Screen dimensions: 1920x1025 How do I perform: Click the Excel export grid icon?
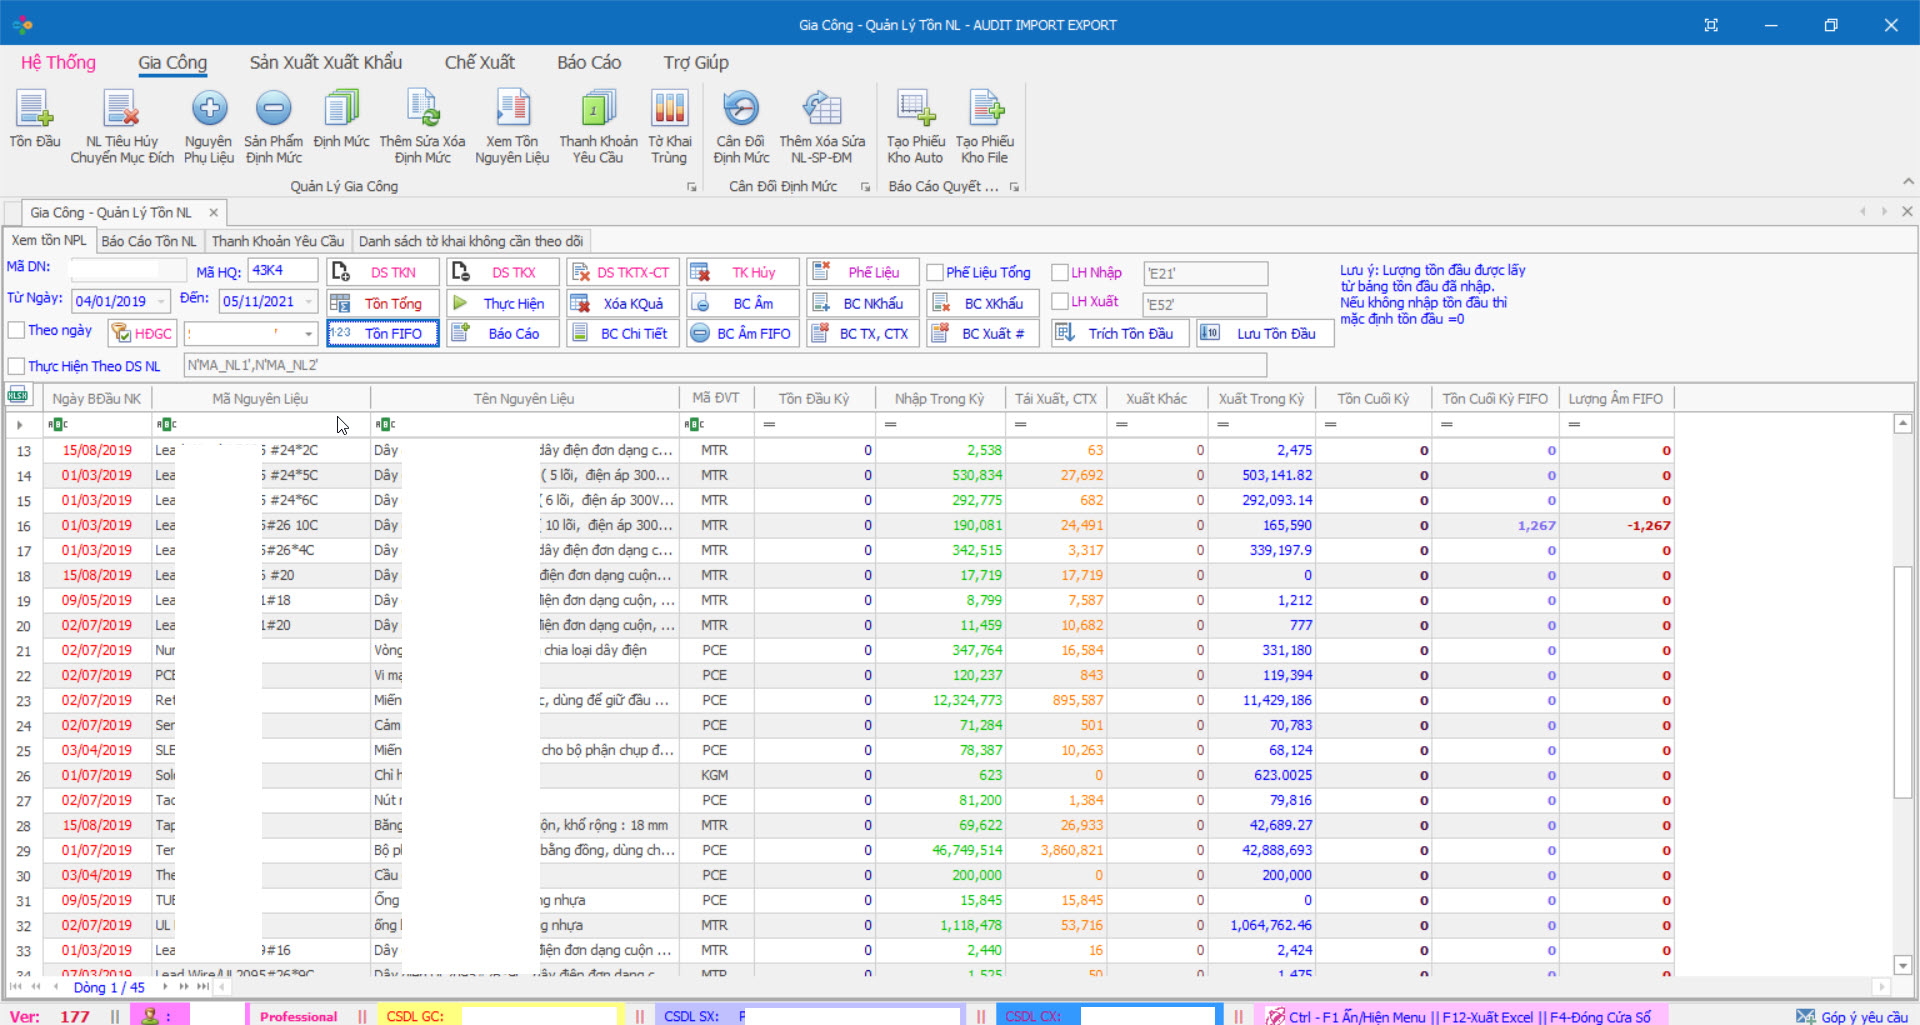(x=18, y=396)
